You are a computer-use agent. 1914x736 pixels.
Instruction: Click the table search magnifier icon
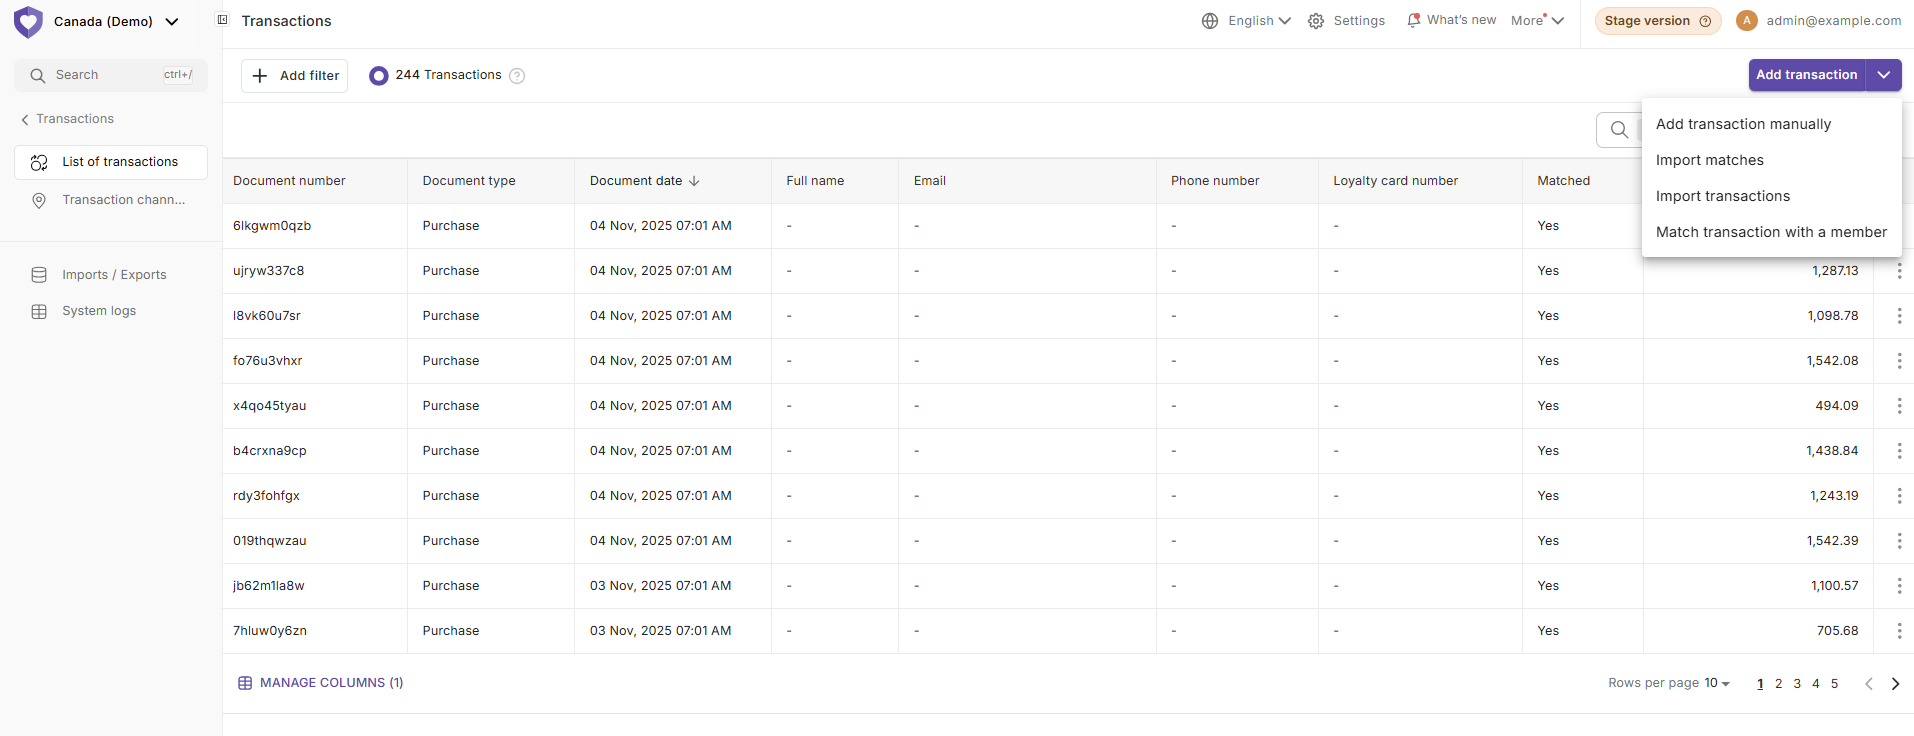tap(1619, 130)
